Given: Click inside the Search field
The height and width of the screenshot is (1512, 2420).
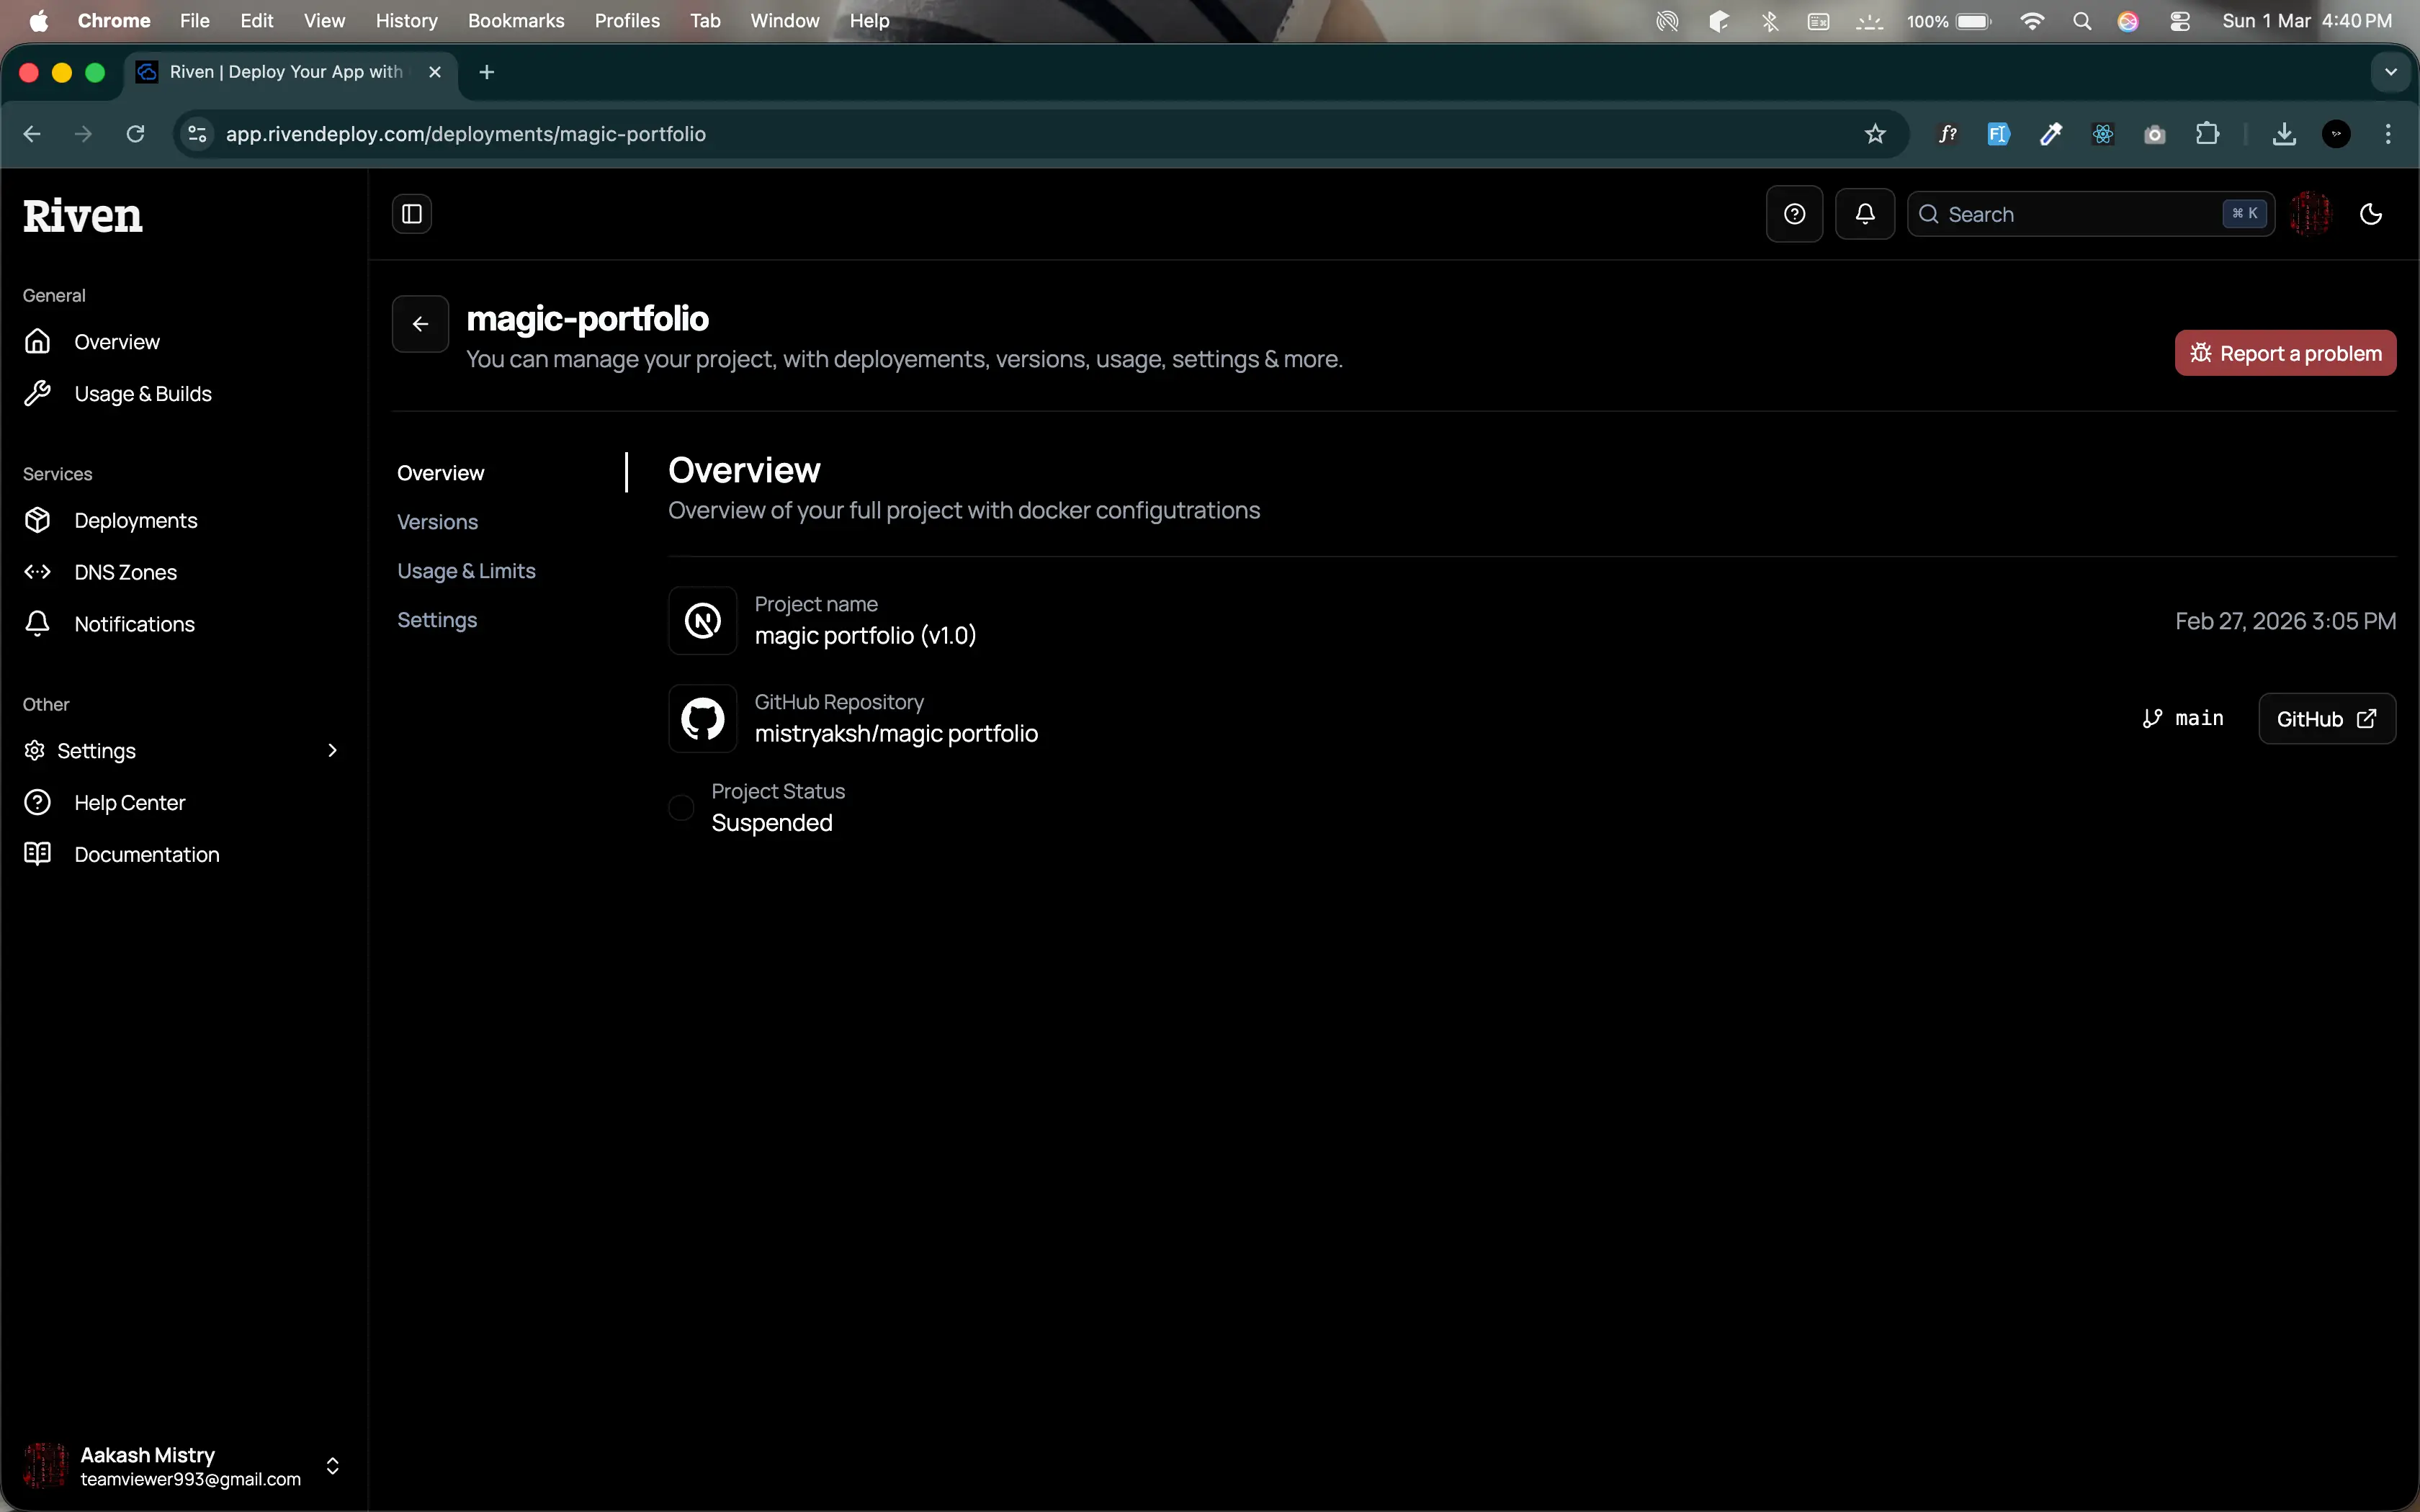Looking at the screenshot, I should (x=2060, y=213).
